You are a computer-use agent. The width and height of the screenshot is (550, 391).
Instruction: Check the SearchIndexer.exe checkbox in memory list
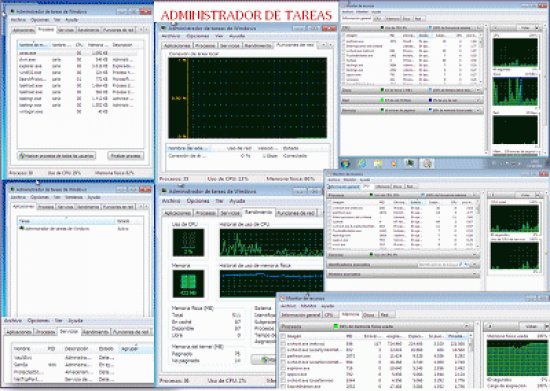[x=283, y=386]
